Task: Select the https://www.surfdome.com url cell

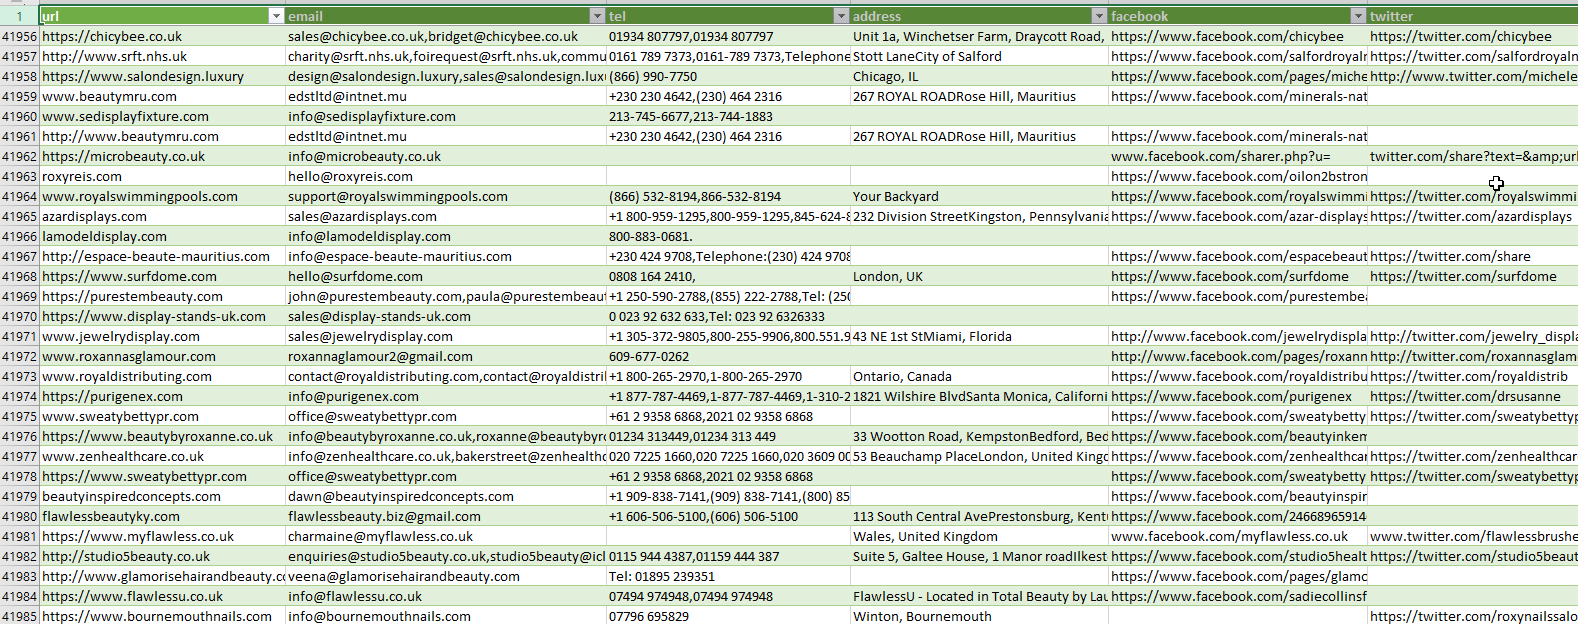Action: 162,276
